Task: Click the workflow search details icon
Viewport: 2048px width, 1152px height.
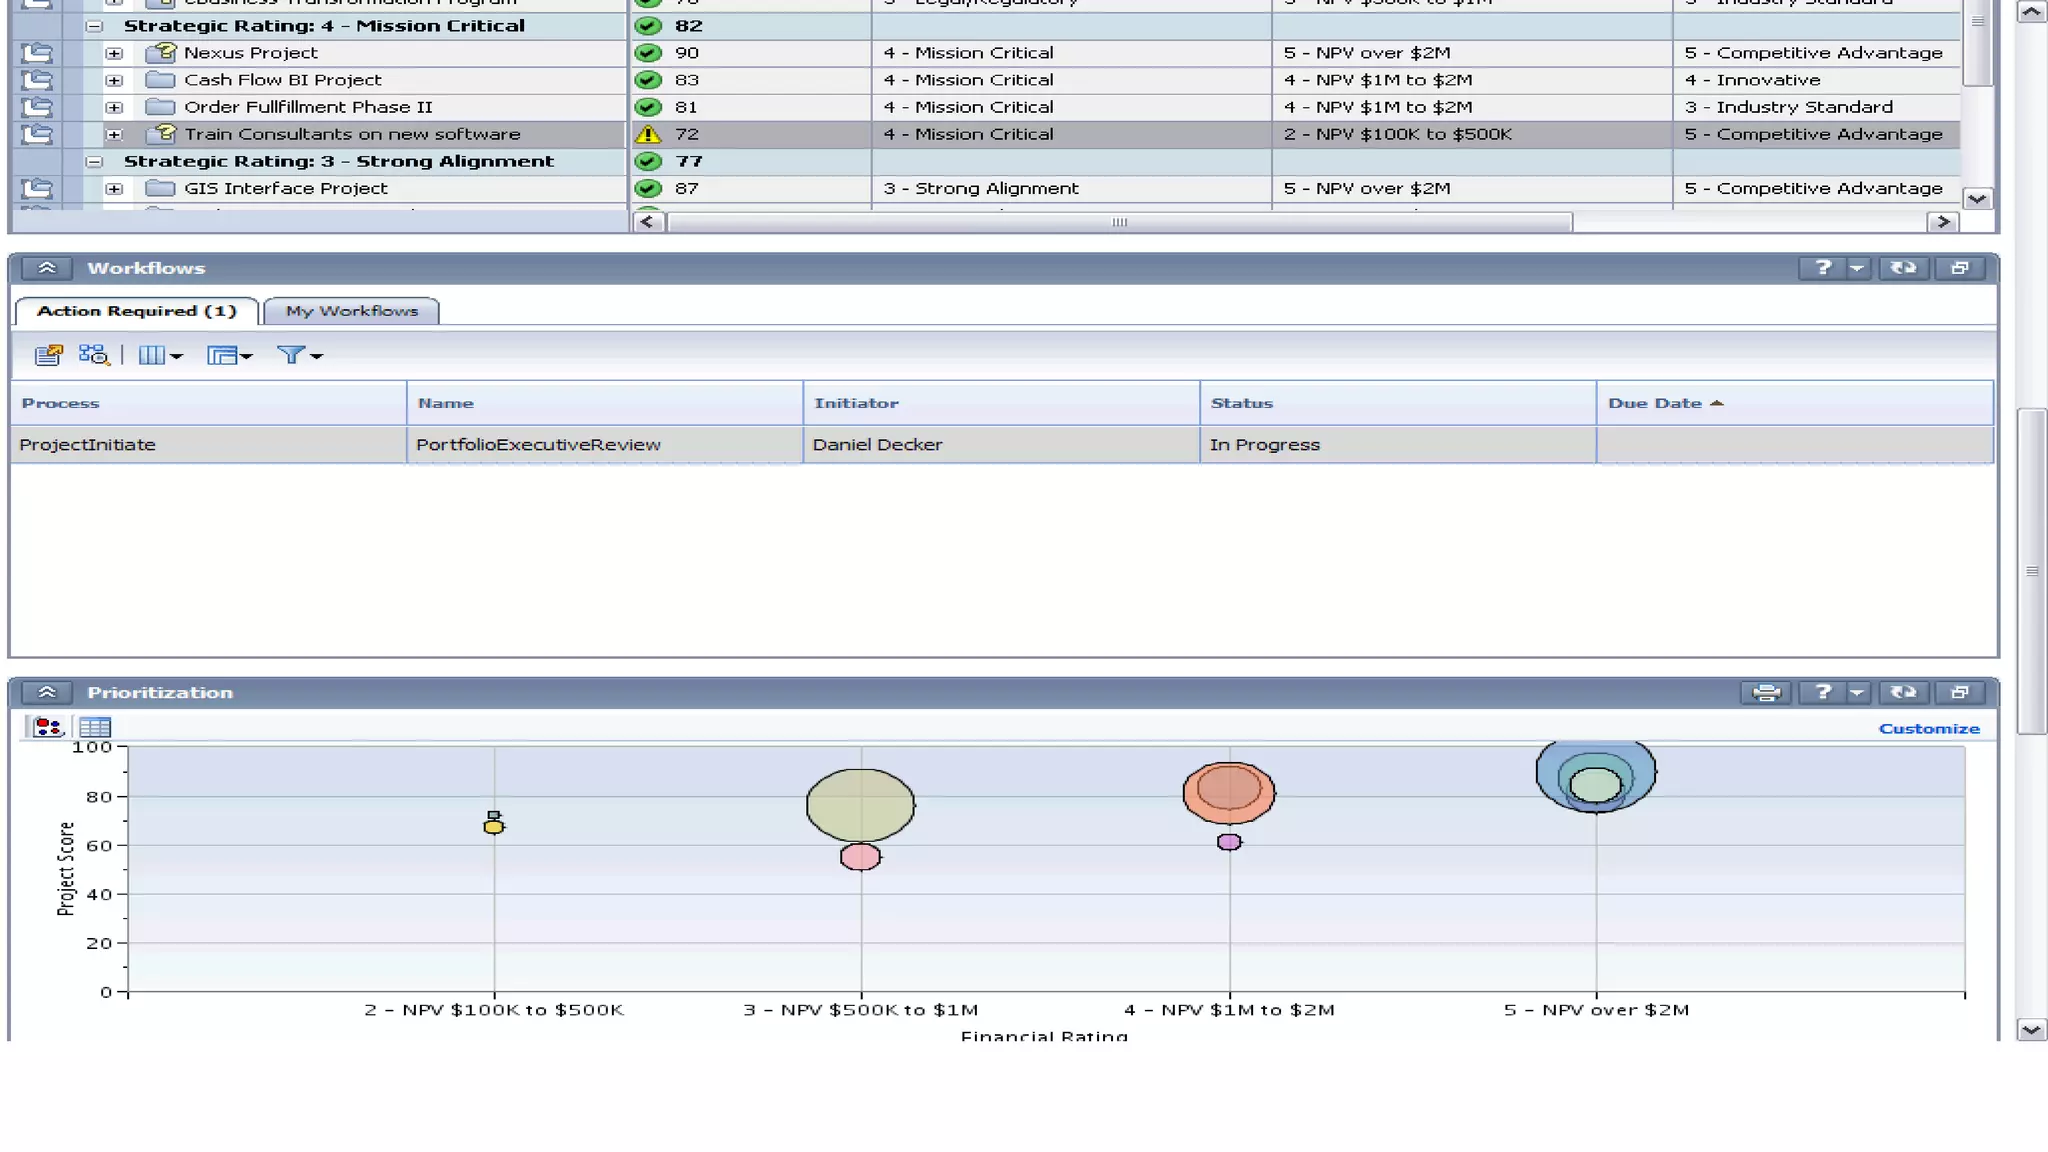Action: 93,355
